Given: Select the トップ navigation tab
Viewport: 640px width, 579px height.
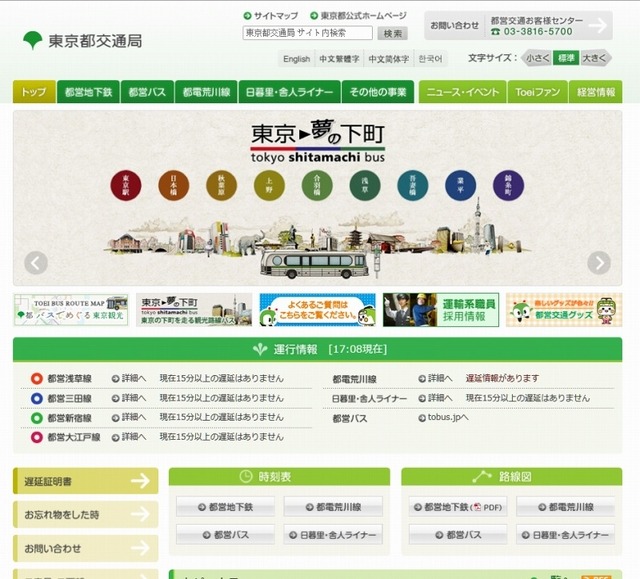Looking at the screenshot, I should (34, 92).
